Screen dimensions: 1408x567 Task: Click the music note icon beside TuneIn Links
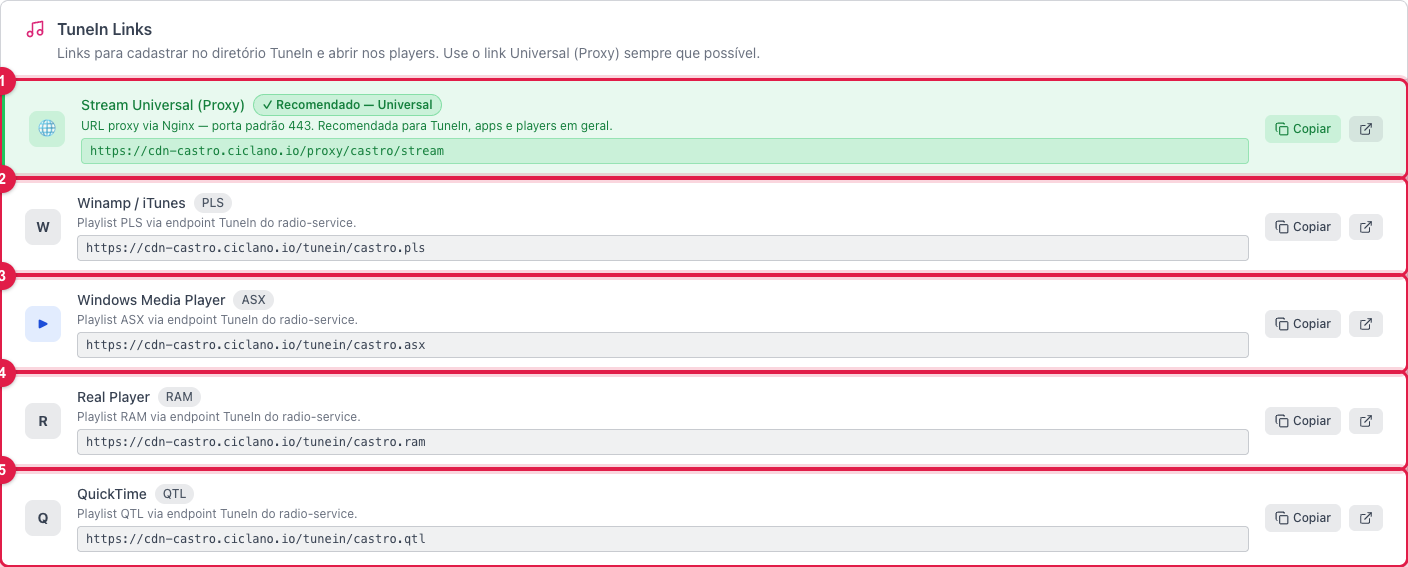click(35, 29)
